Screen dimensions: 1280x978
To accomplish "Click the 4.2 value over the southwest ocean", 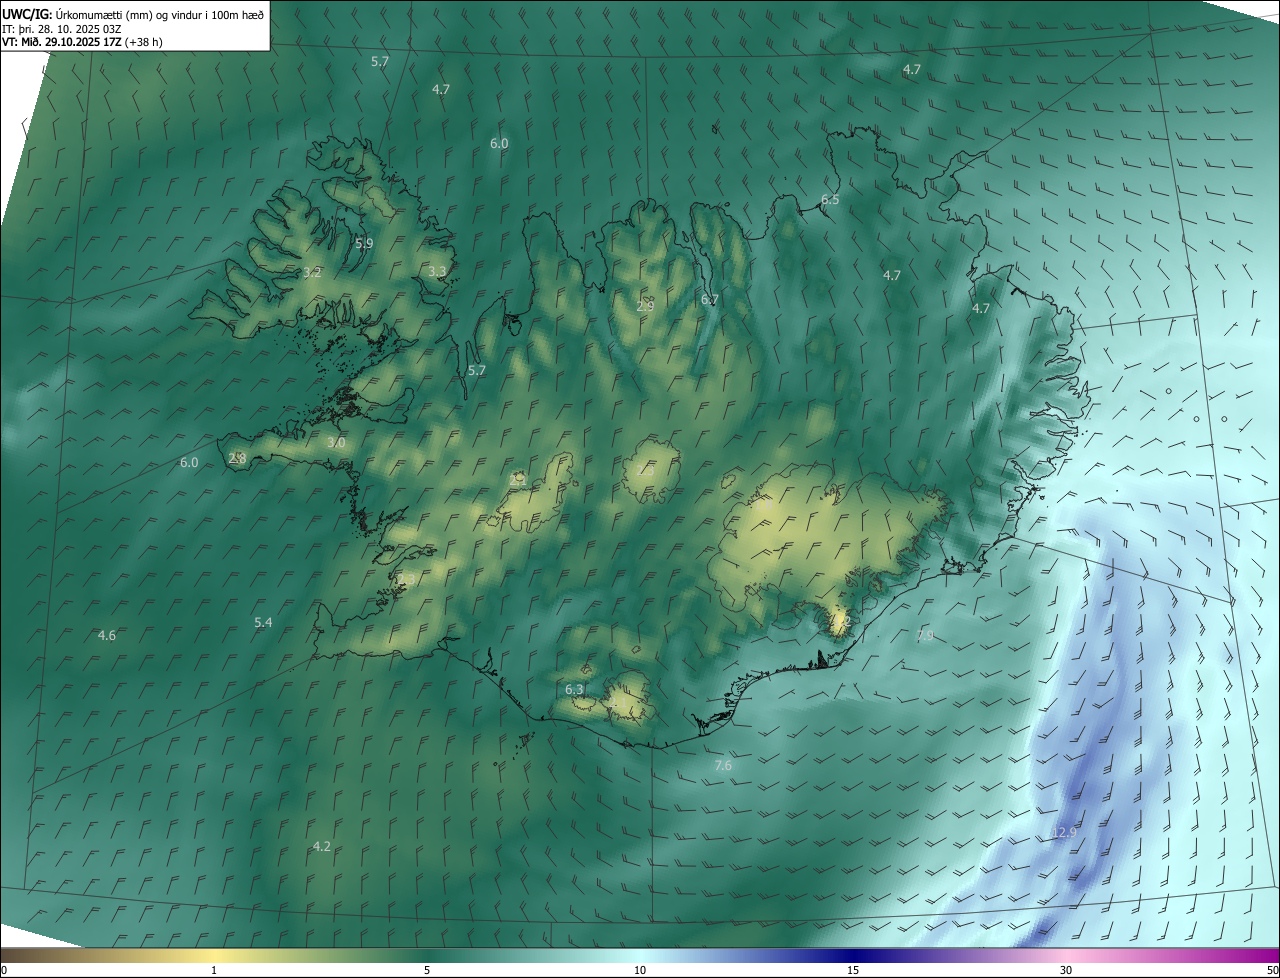I will (321, 846).
